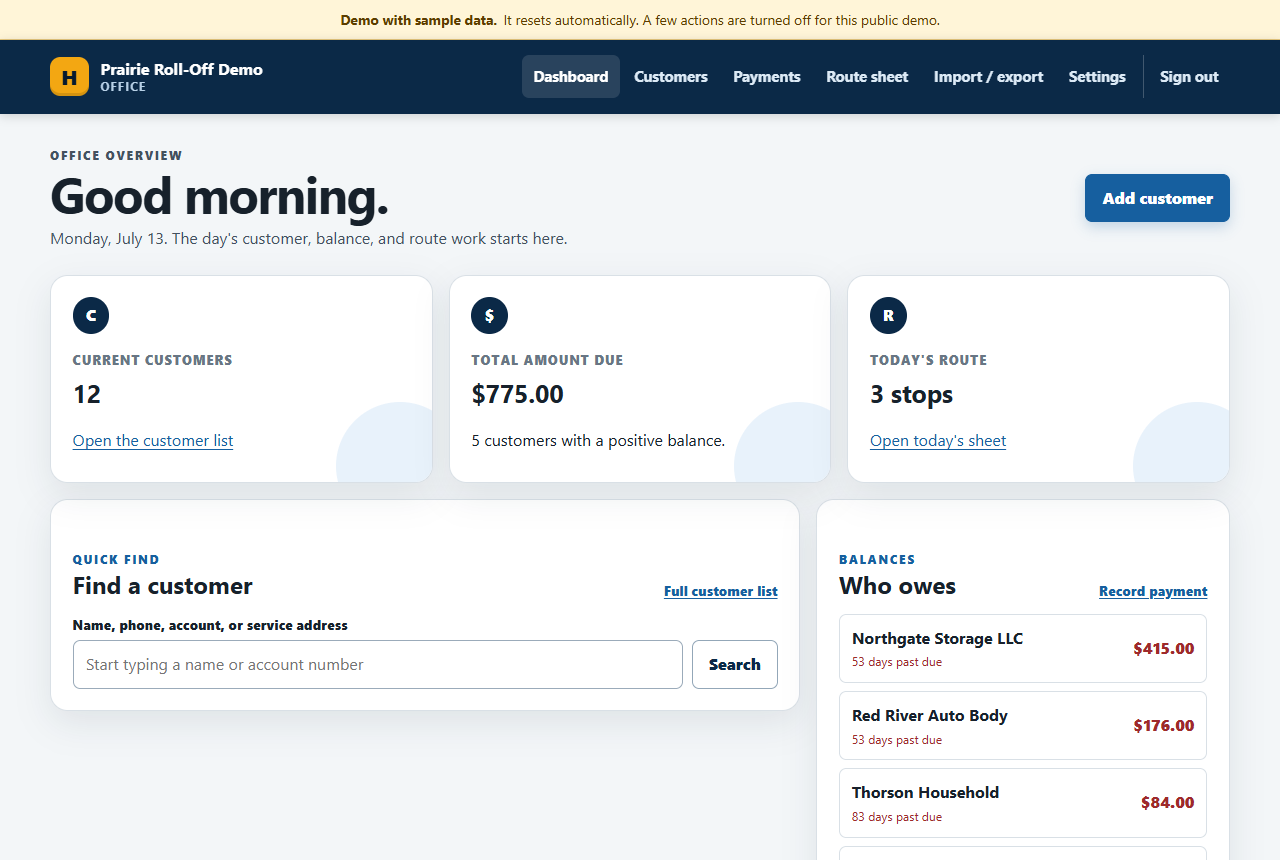This screenshot has height=860, width=1280.
Task: Open the Payments page
Action: click(767, 77)
